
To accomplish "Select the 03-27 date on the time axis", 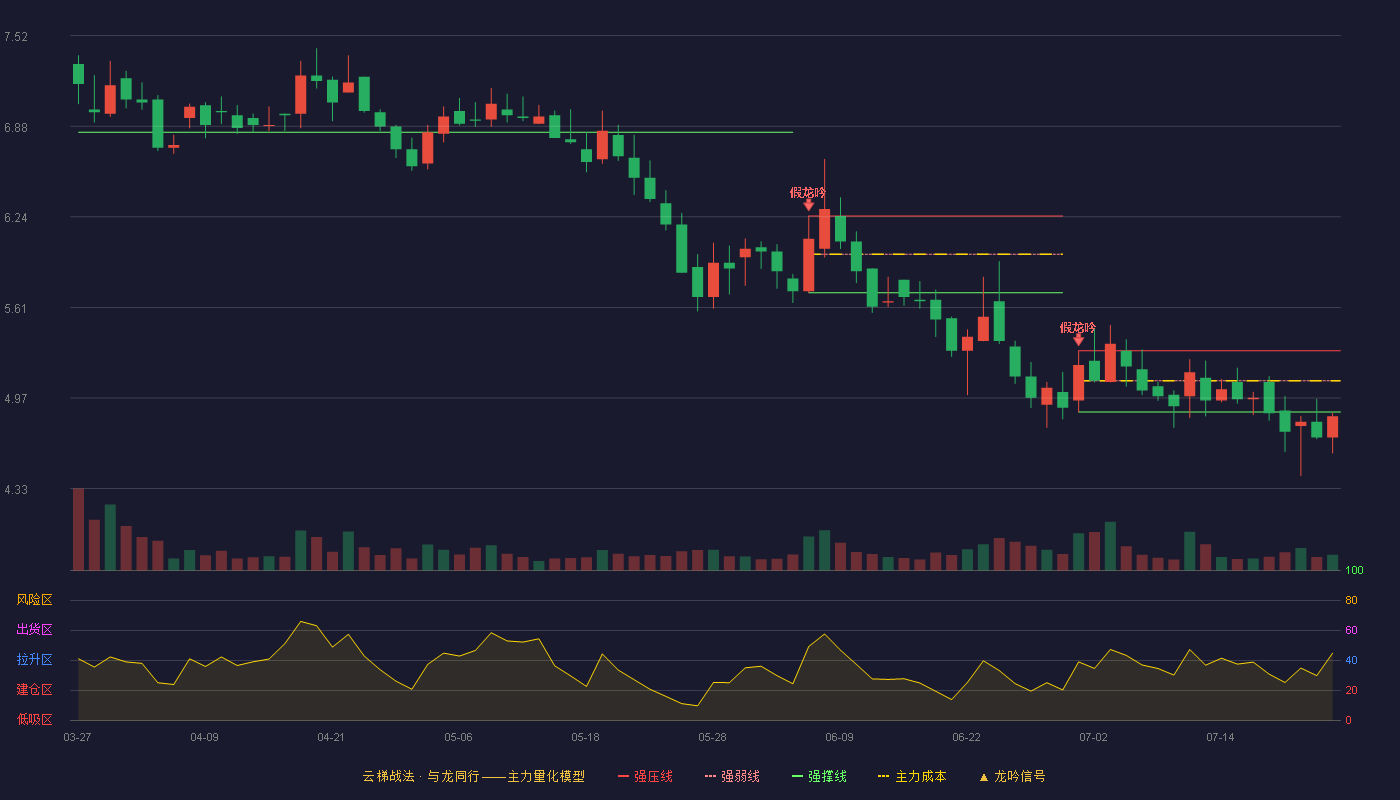I will coord(77,737).
